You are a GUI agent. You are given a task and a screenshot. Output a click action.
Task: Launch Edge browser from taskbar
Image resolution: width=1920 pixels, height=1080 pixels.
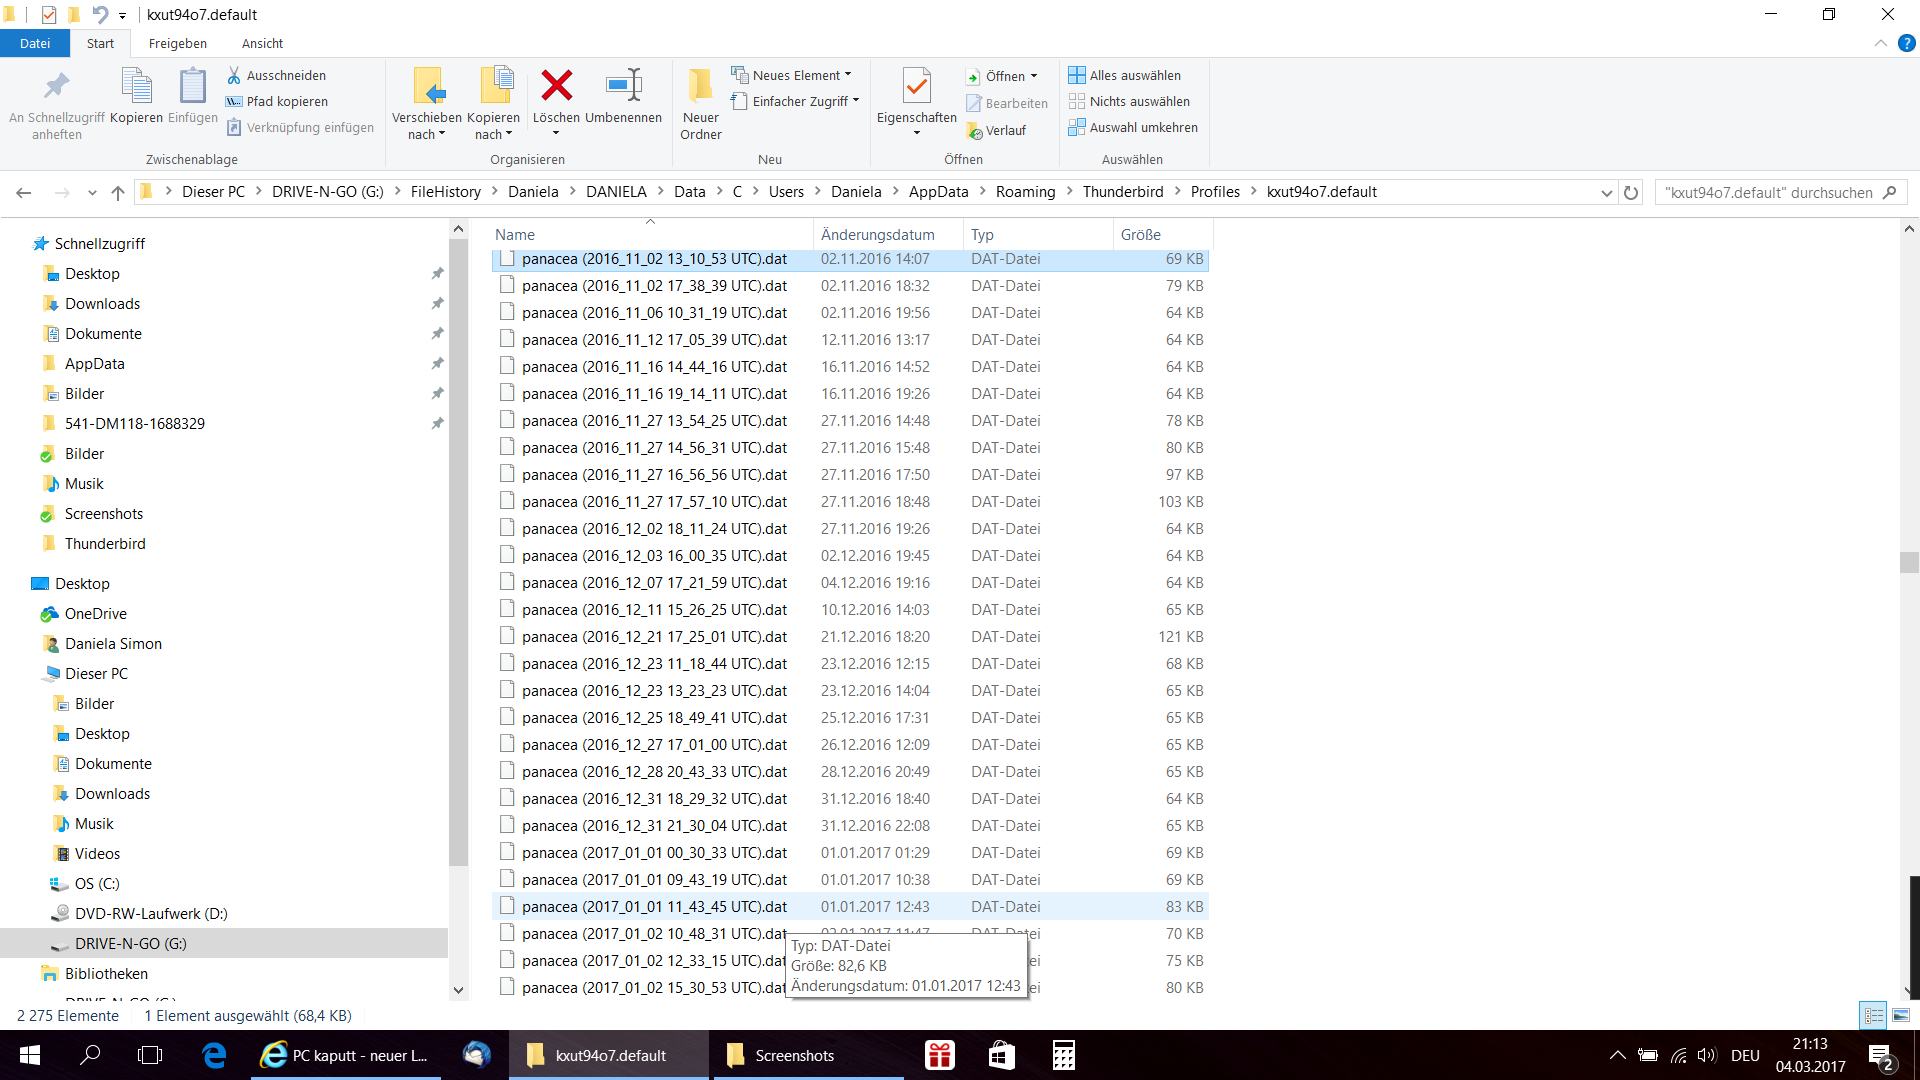pyautogui.click(x=214, y=1055)
